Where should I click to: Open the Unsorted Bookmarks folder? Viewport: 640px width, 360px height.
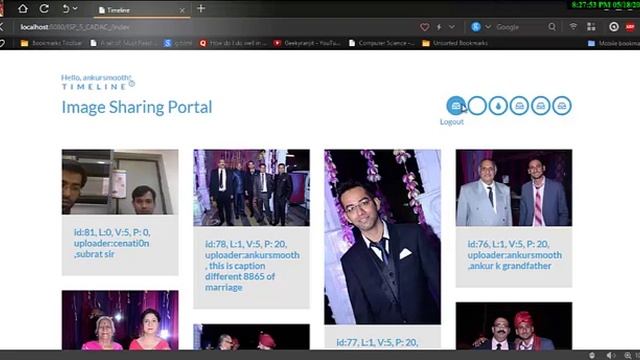455,43
